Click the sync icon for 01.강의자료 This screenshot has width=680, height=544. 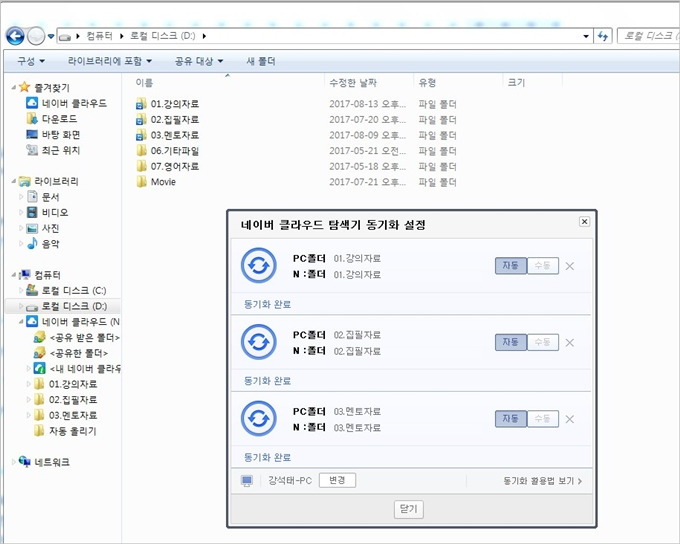[259, 265]
